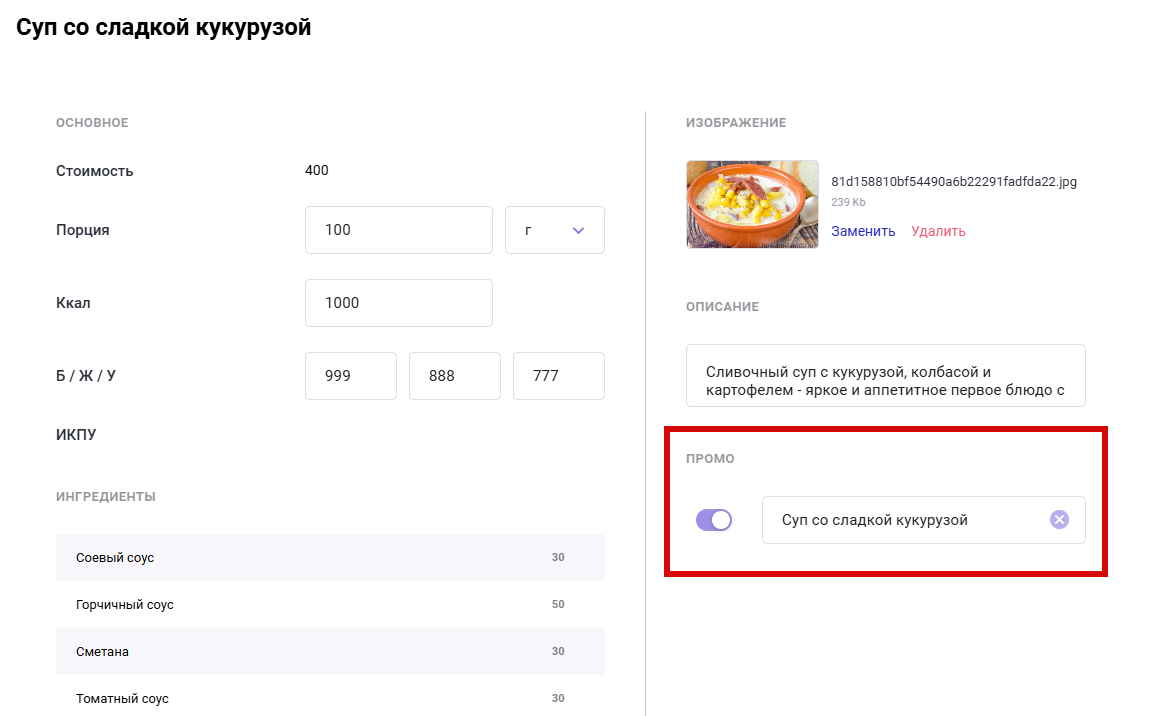Viewport: 1151px width, 716px height.
Task: Select the Сметана ingredient row
Action: 330,651
